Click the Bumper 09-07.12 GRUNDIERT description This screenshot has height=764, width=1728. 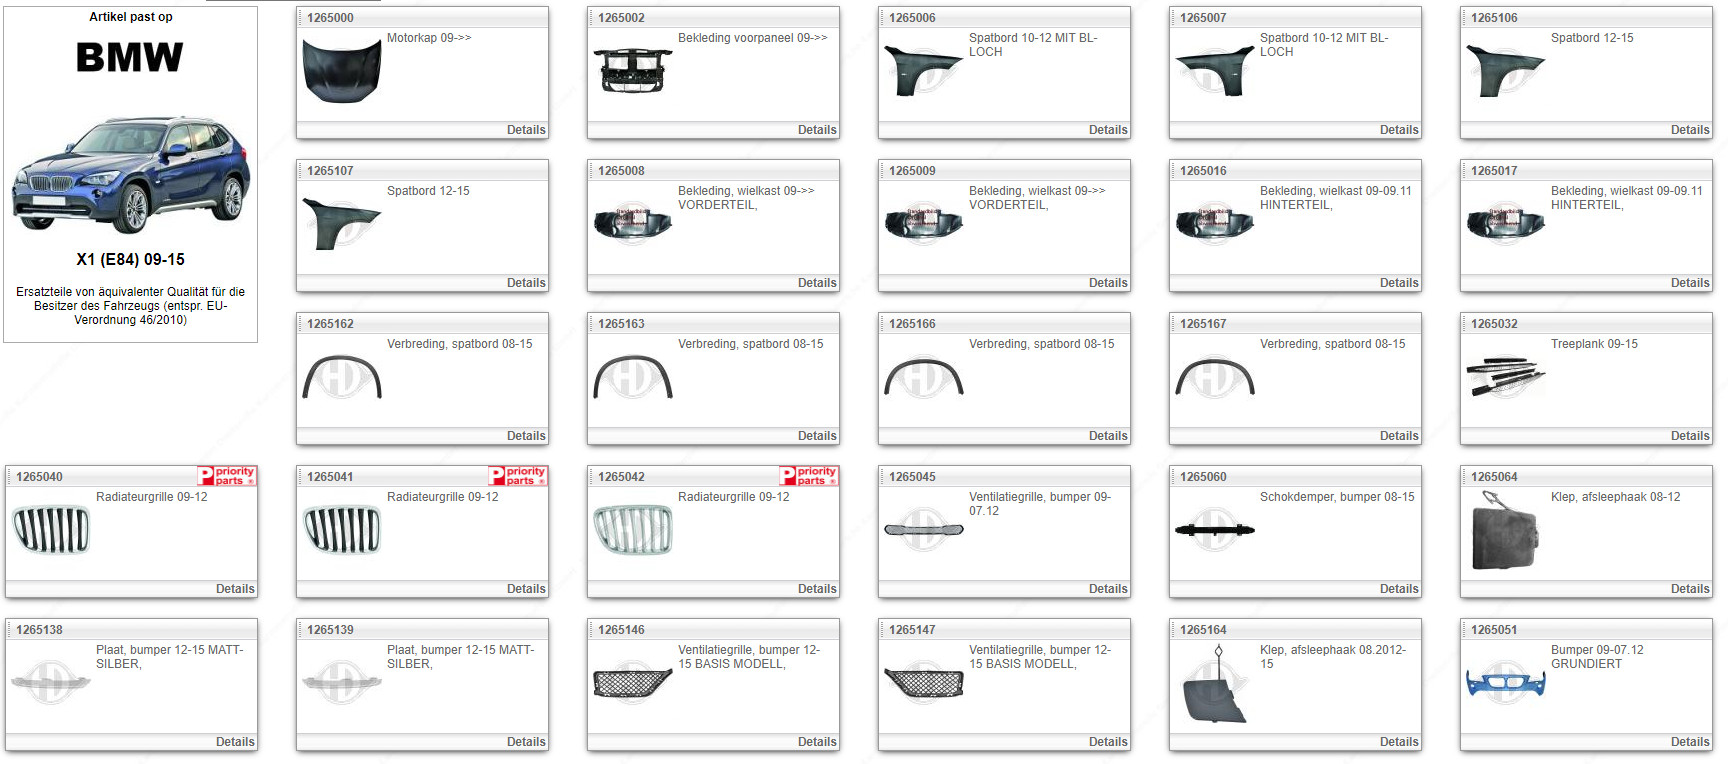click(1597, 657)
